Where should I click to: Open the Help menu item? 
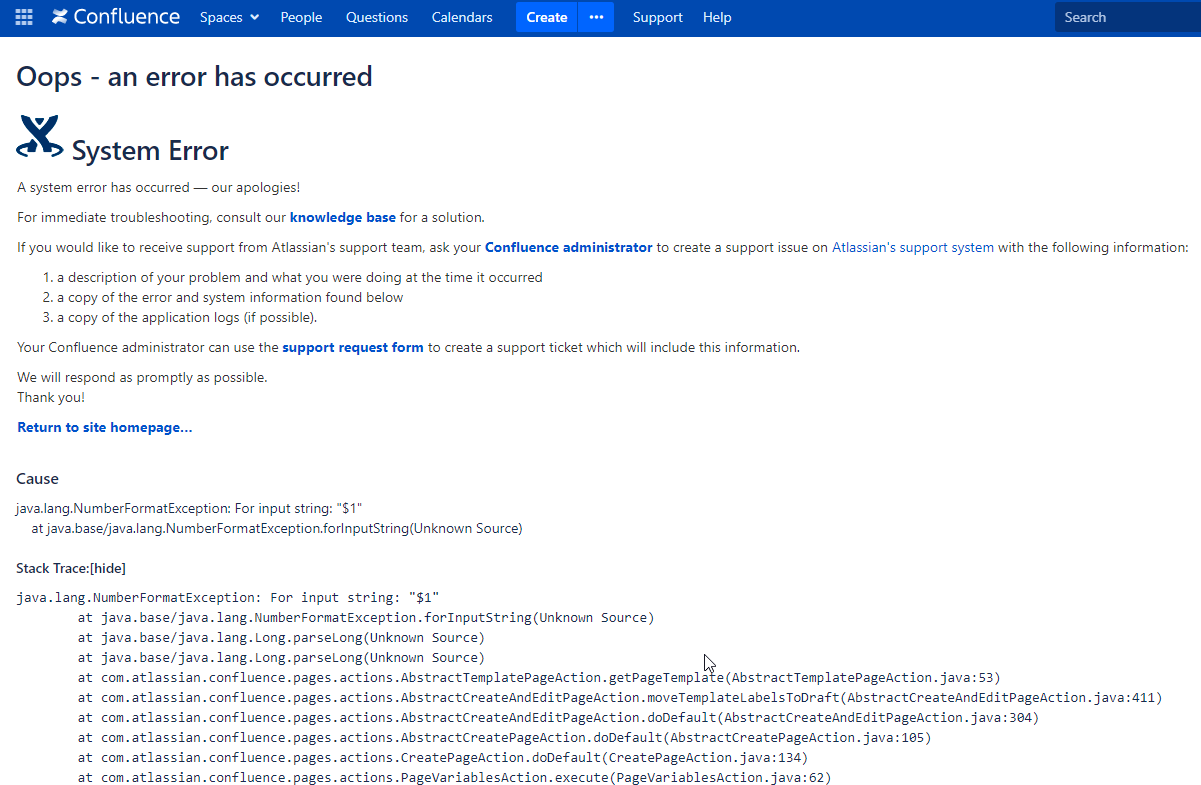(717, 17)
